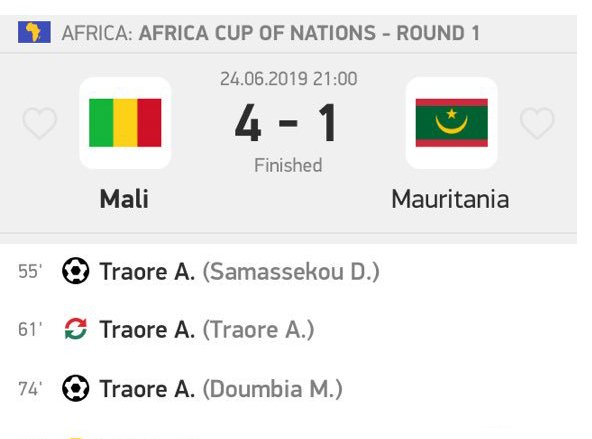Open assist player Doumbia M.
This screenshot has width=592, height=439.
pos(273,388)
